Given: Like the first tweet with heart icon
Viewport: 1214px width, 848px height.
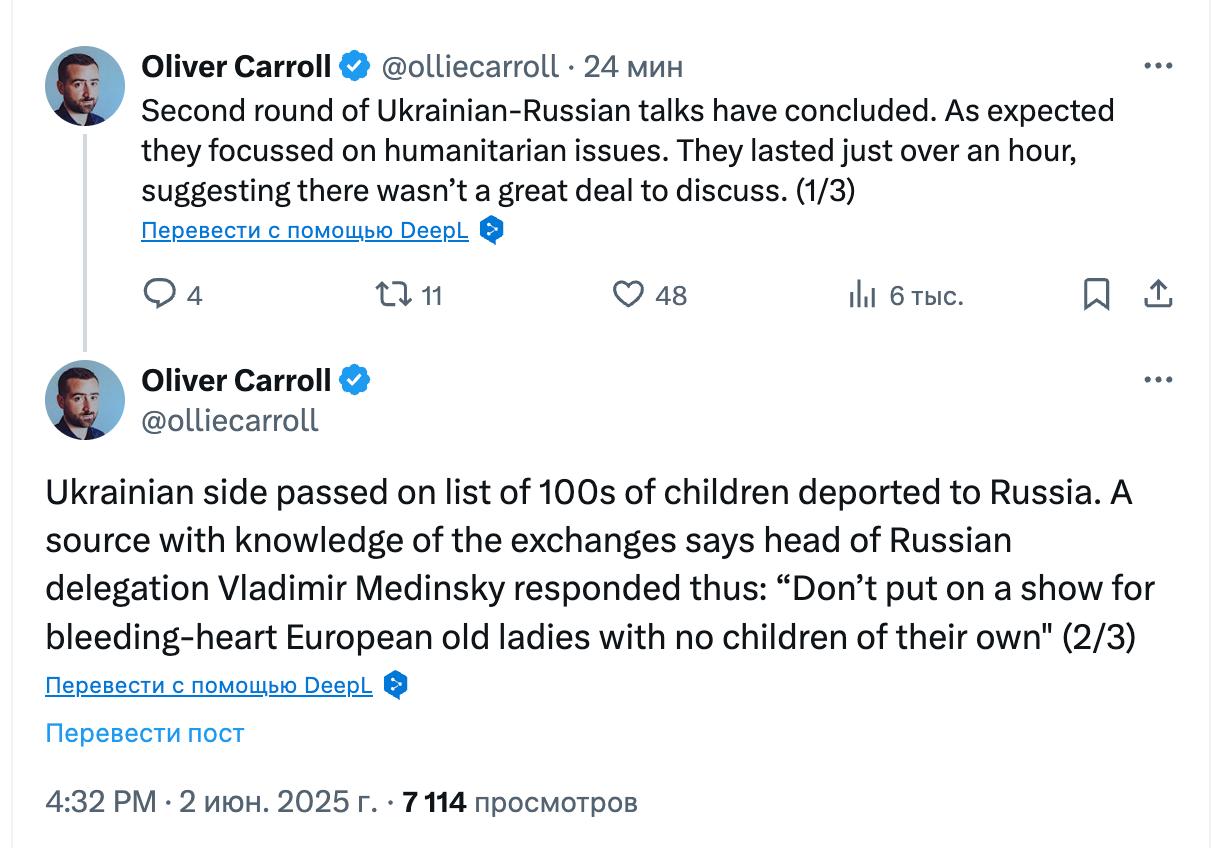Looking at the screenshot, I should coord(628,295).
